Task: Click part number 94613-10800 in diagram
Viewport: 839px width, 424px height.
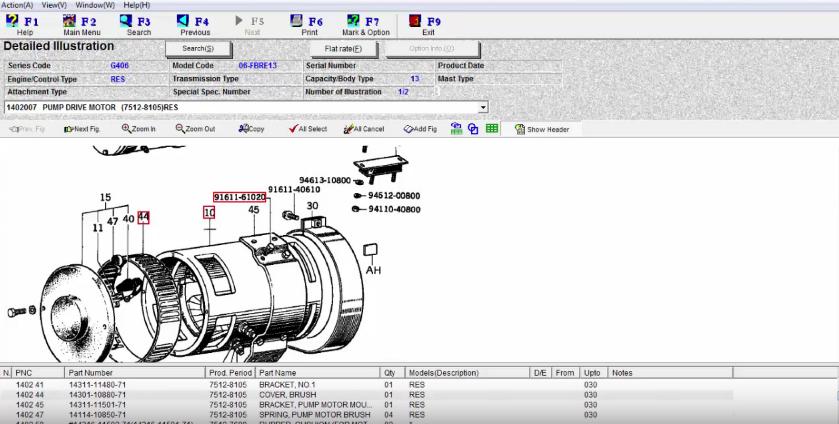Action: (325, 180)
